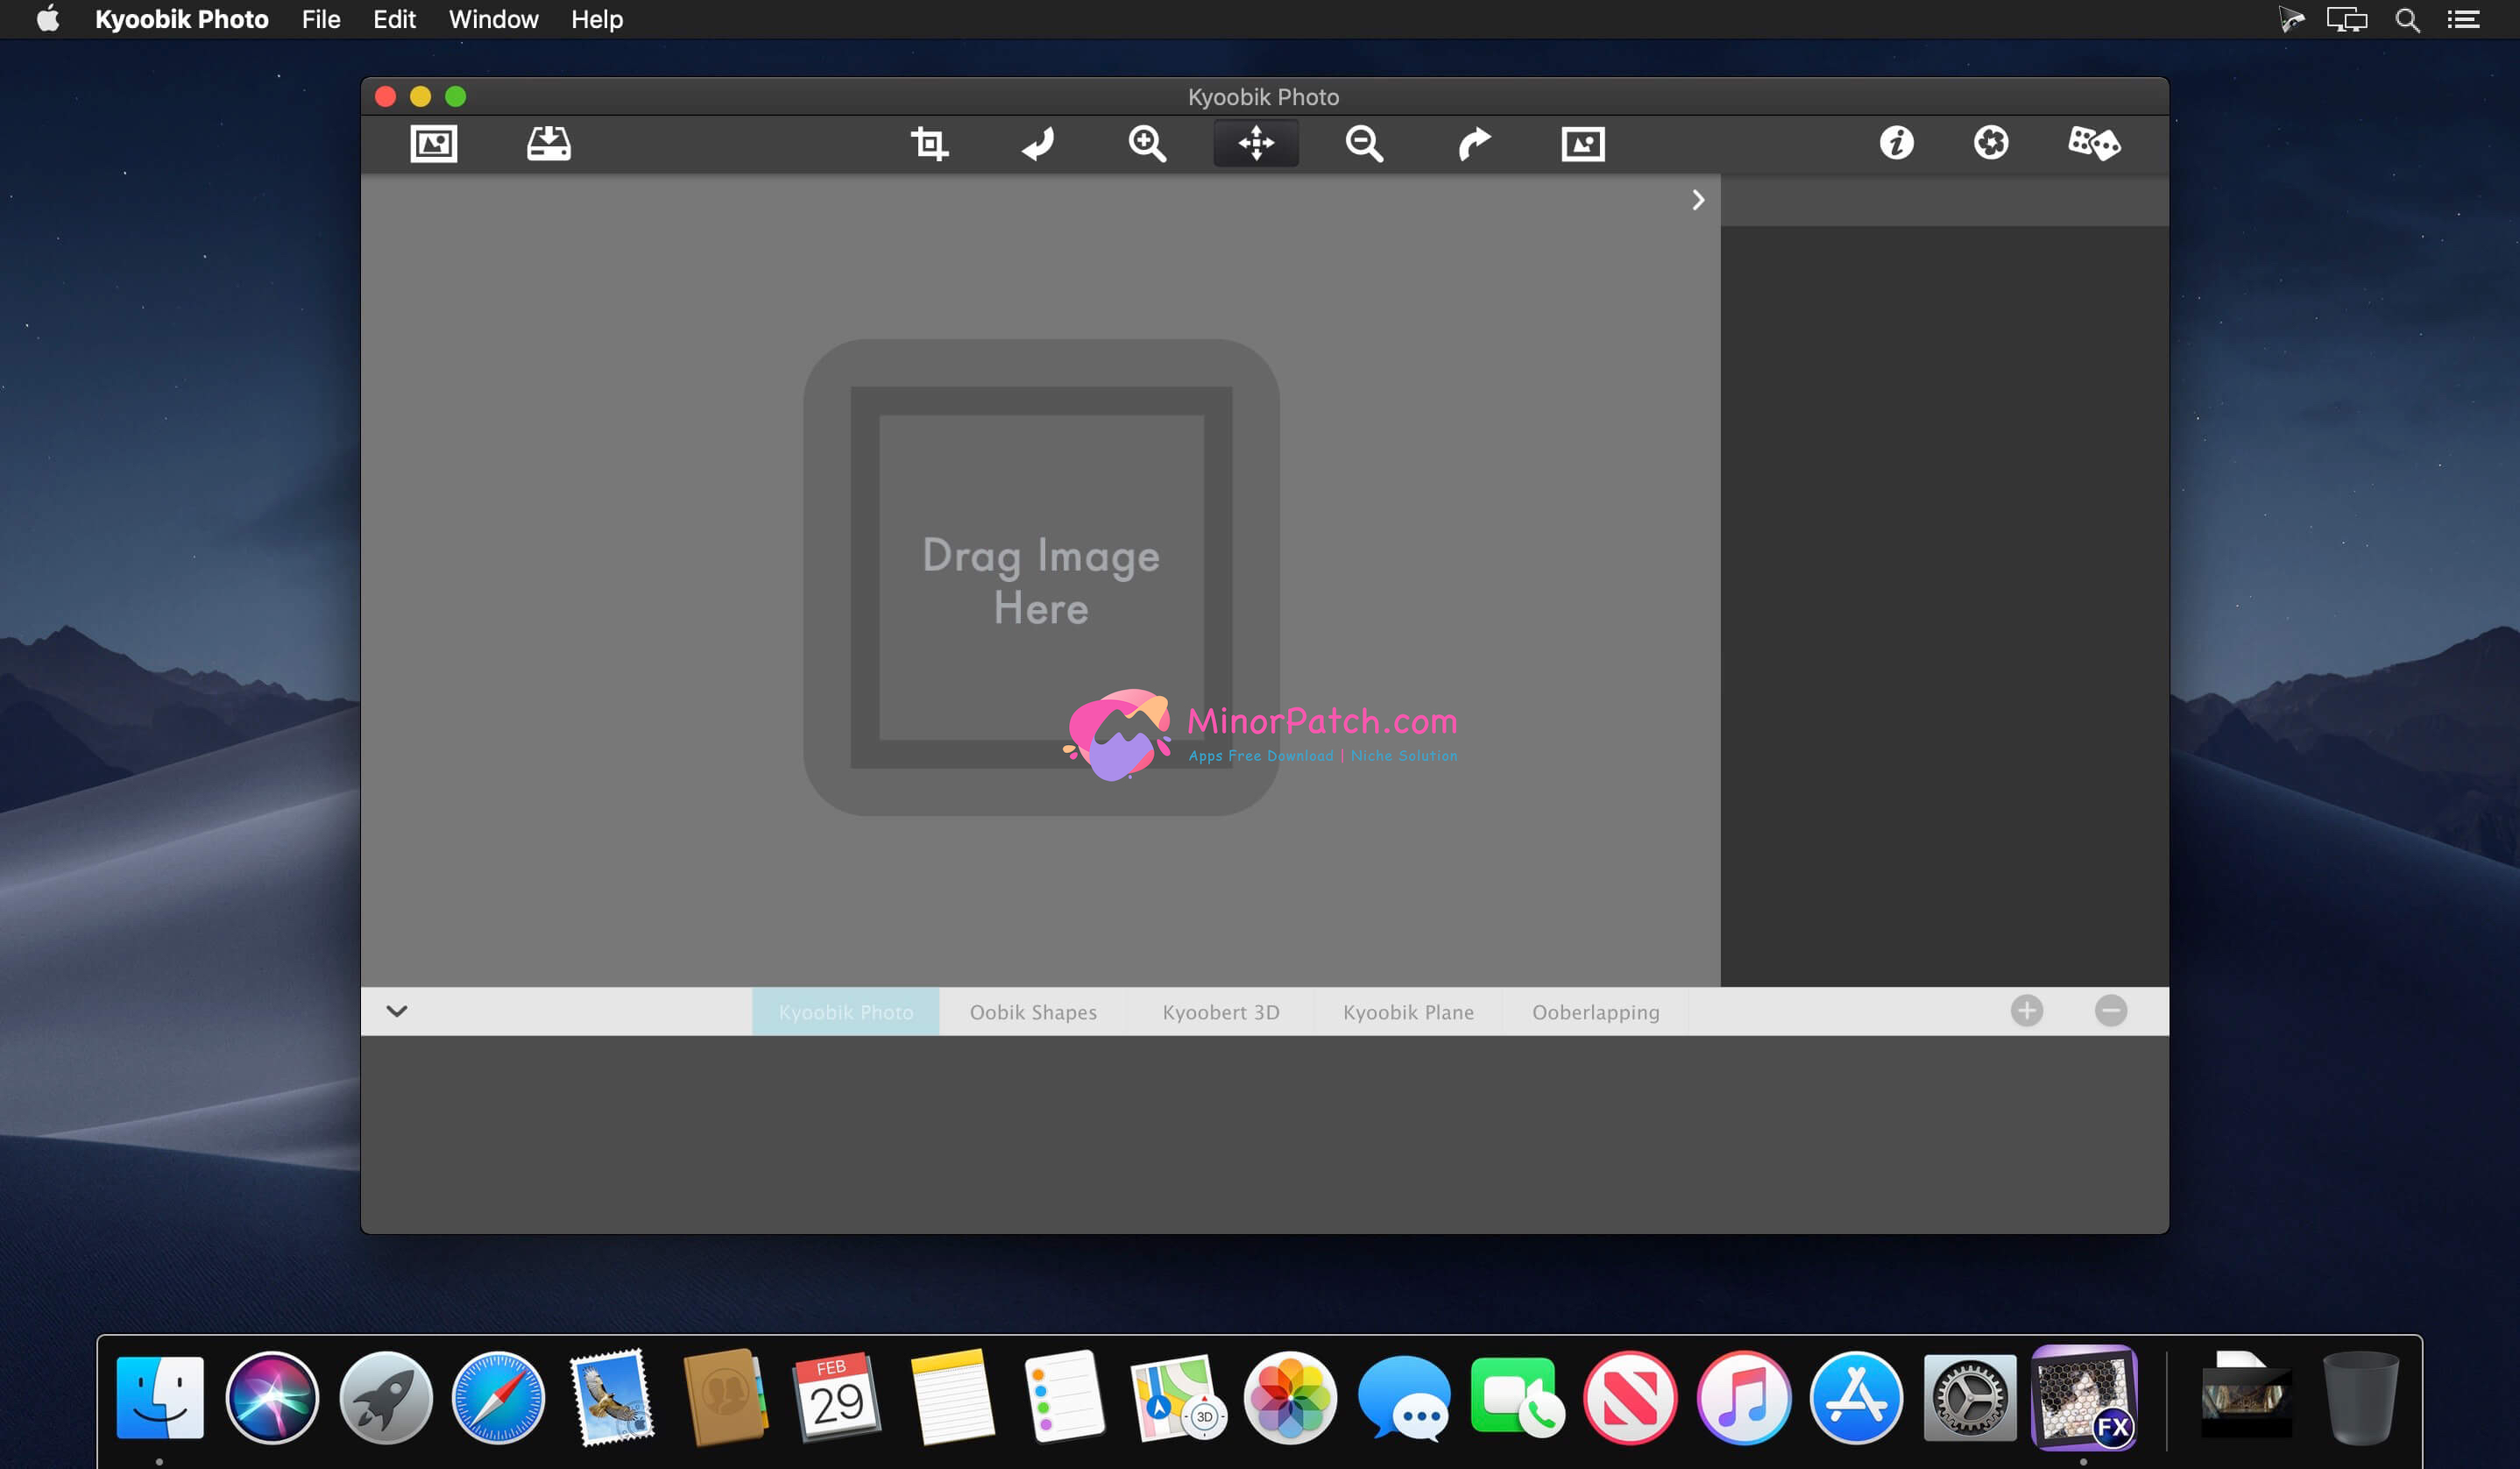Viewport: 2520px width, 1469px height.
Task: Click the fit image to frame icon
Action: click(x=1582, y=143)
